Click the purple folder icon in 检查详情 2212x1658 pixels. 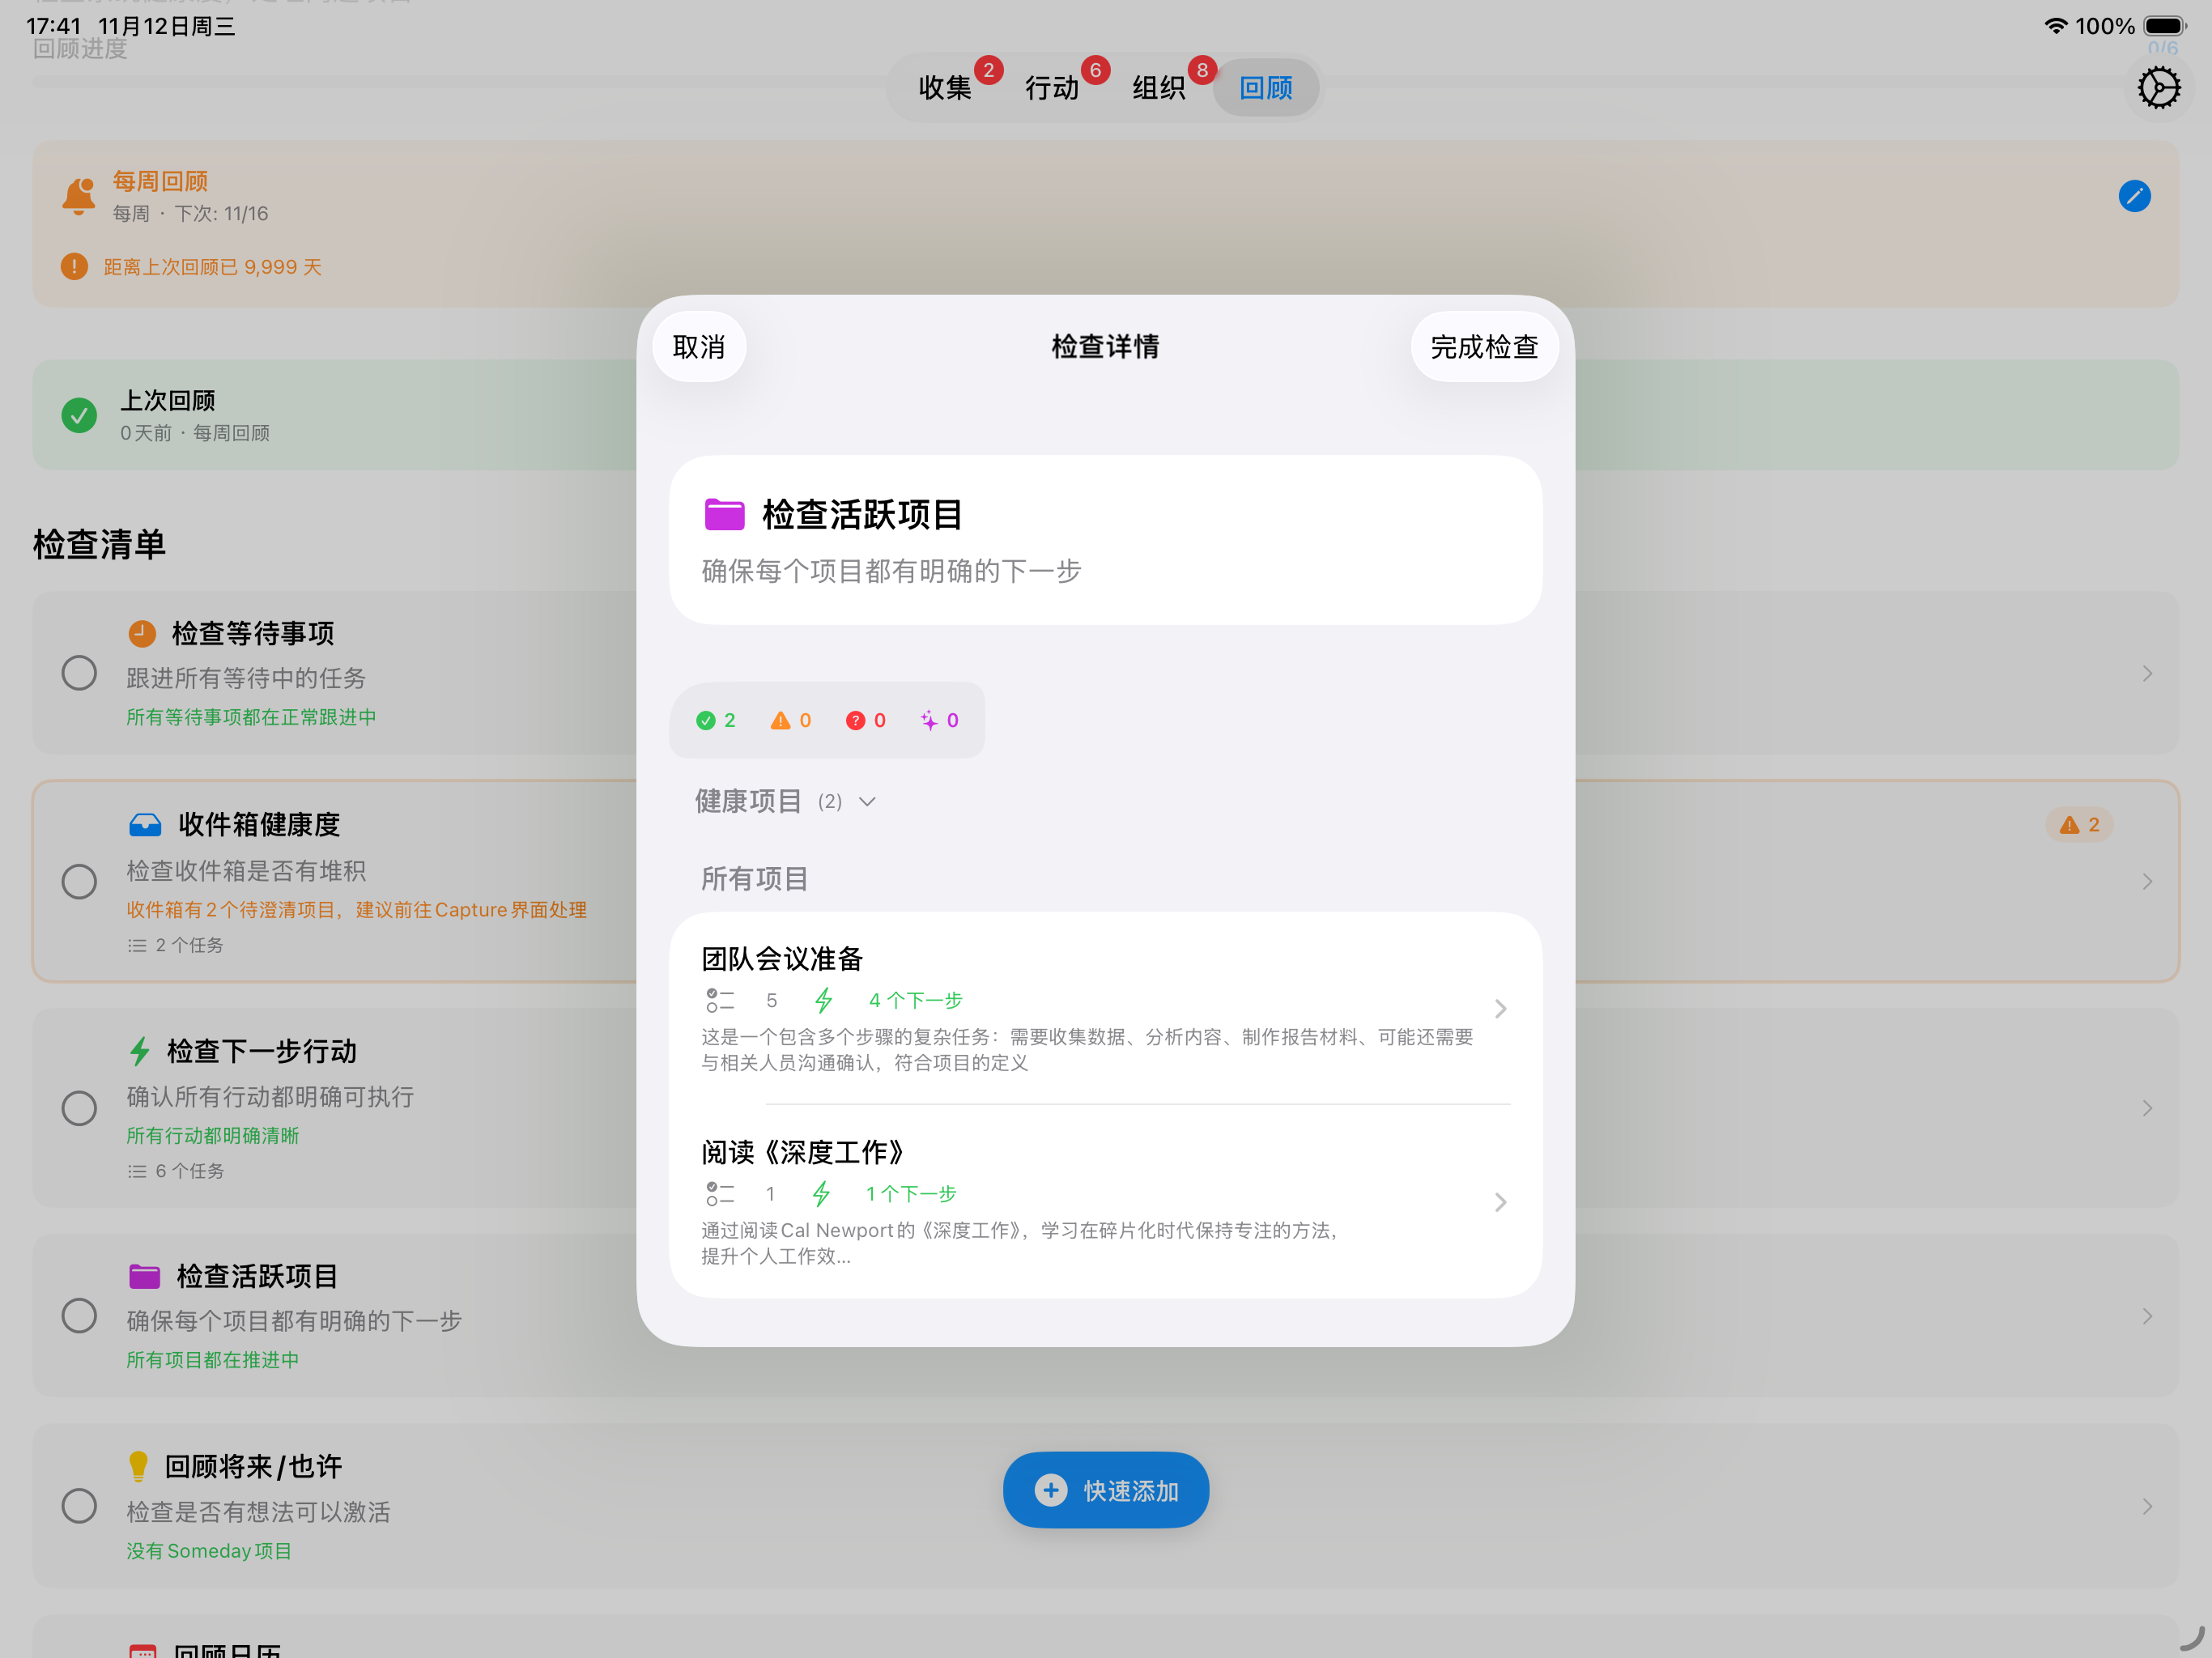723,514
